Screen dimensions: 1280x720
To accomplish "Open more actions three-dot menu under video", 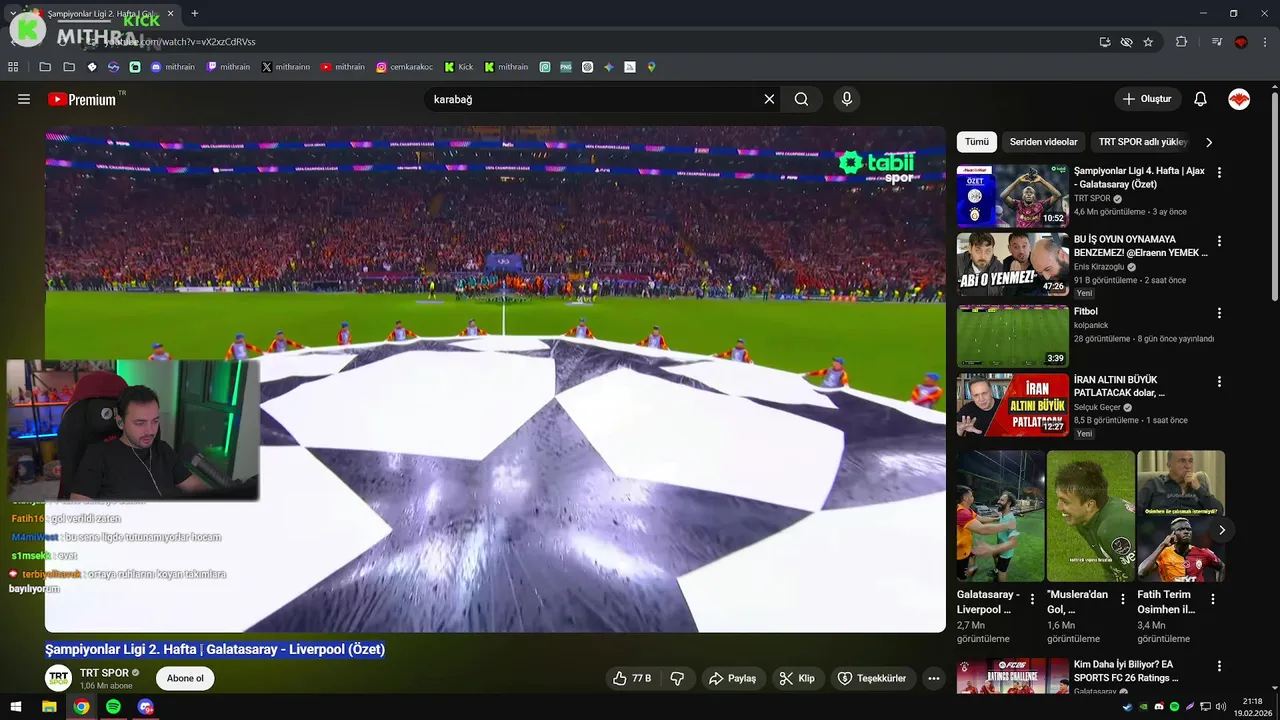I will pos(934,678).
